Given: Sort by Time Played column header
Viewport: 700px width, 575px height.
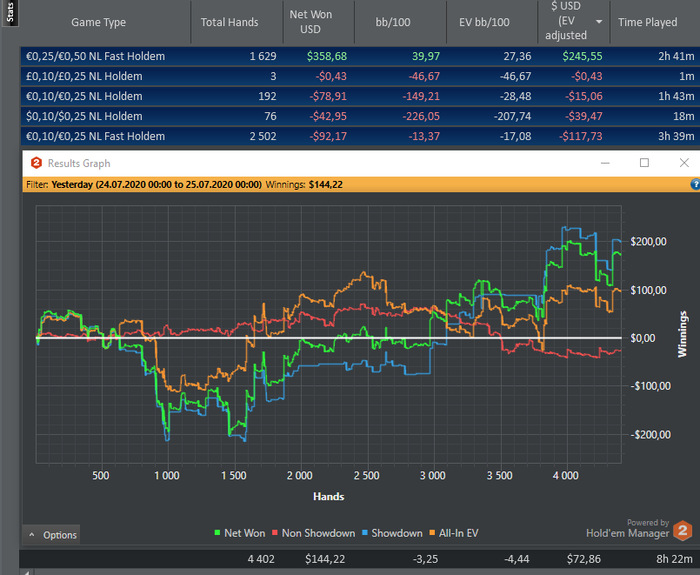Looking at the screenshot, I should [x=647, y=22].
